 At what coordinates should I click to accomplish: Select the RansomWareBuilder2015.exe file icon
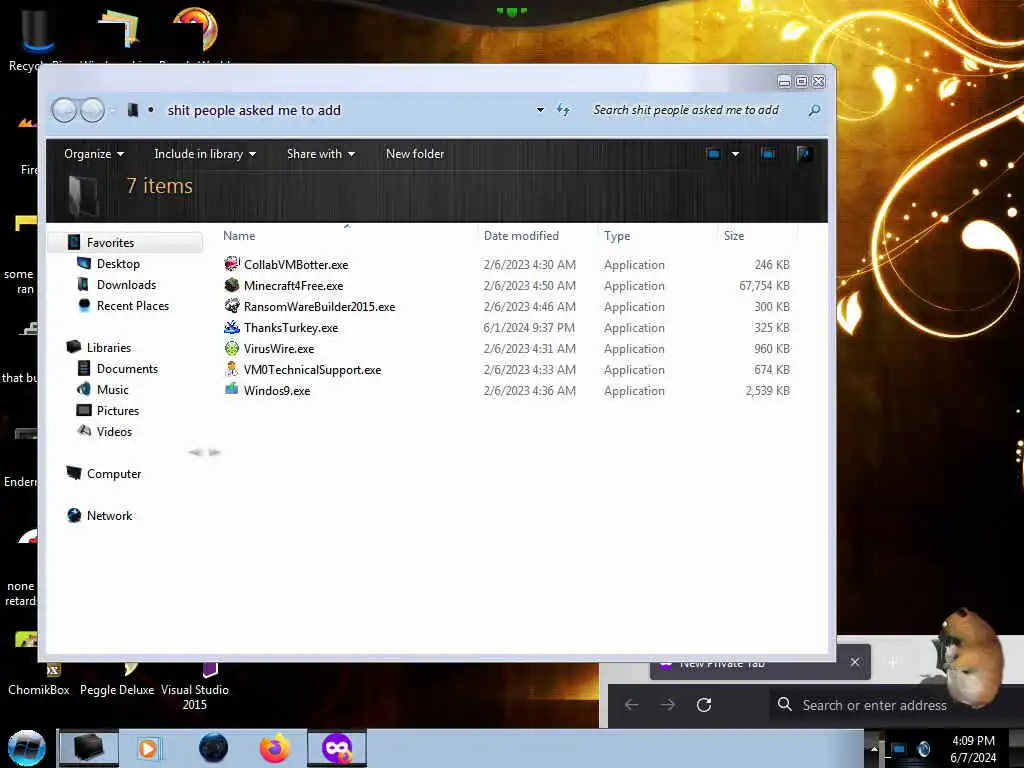[x=232, y=306]
